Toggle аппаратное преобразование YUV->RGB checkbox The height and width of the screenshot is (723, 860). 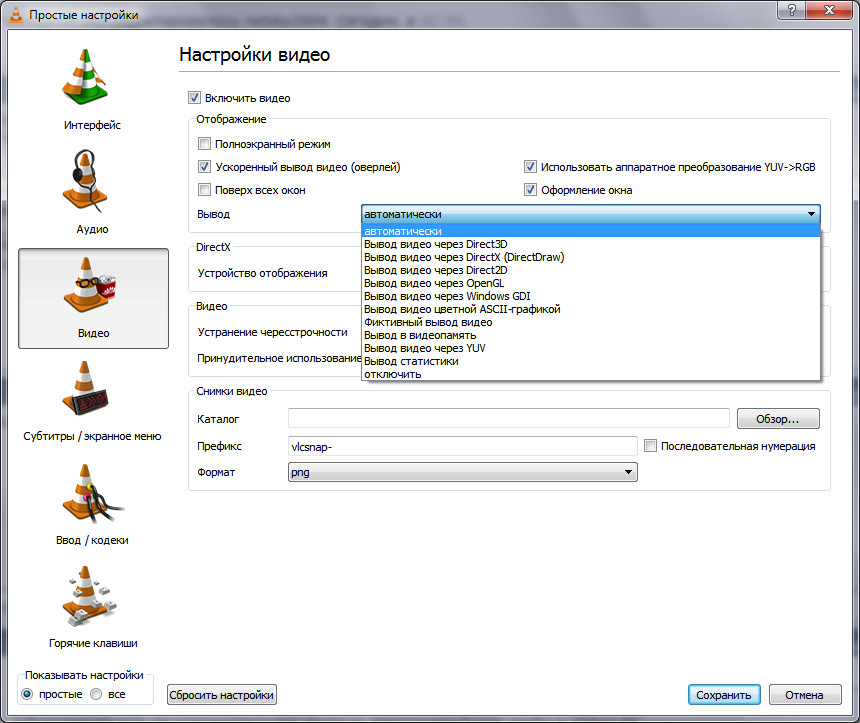(530, 166)
